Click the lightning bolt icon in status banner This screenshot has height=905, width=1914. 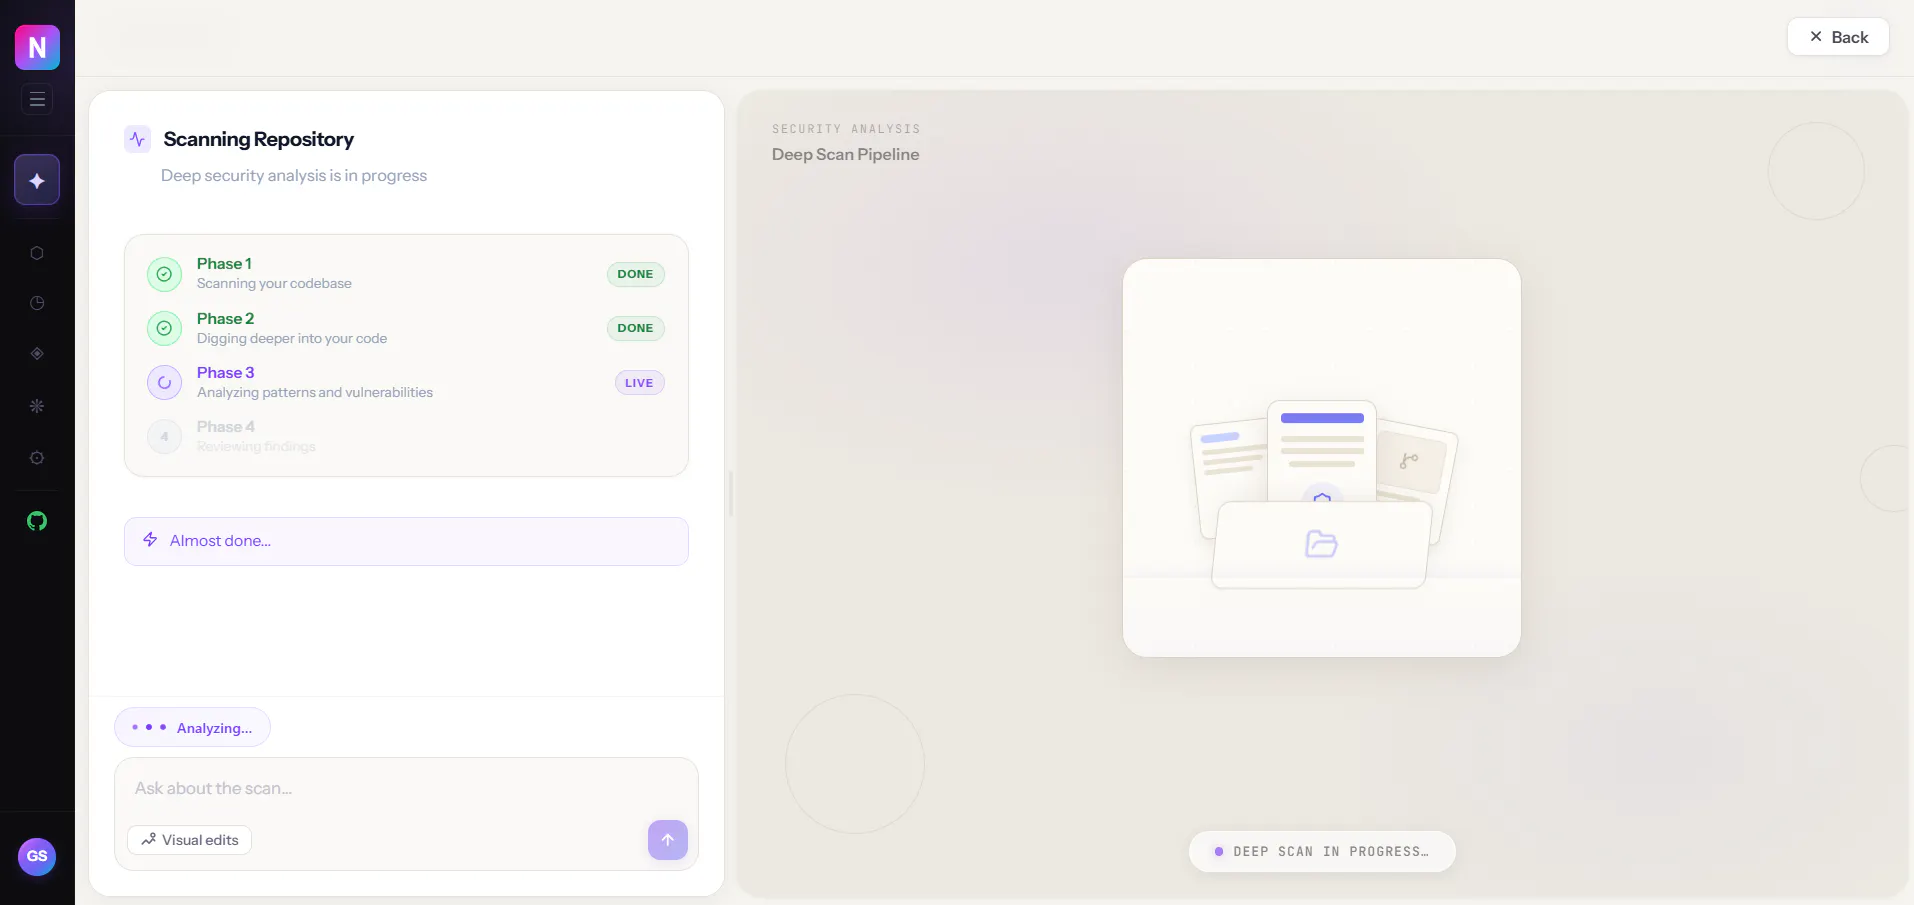coord(150,540)
